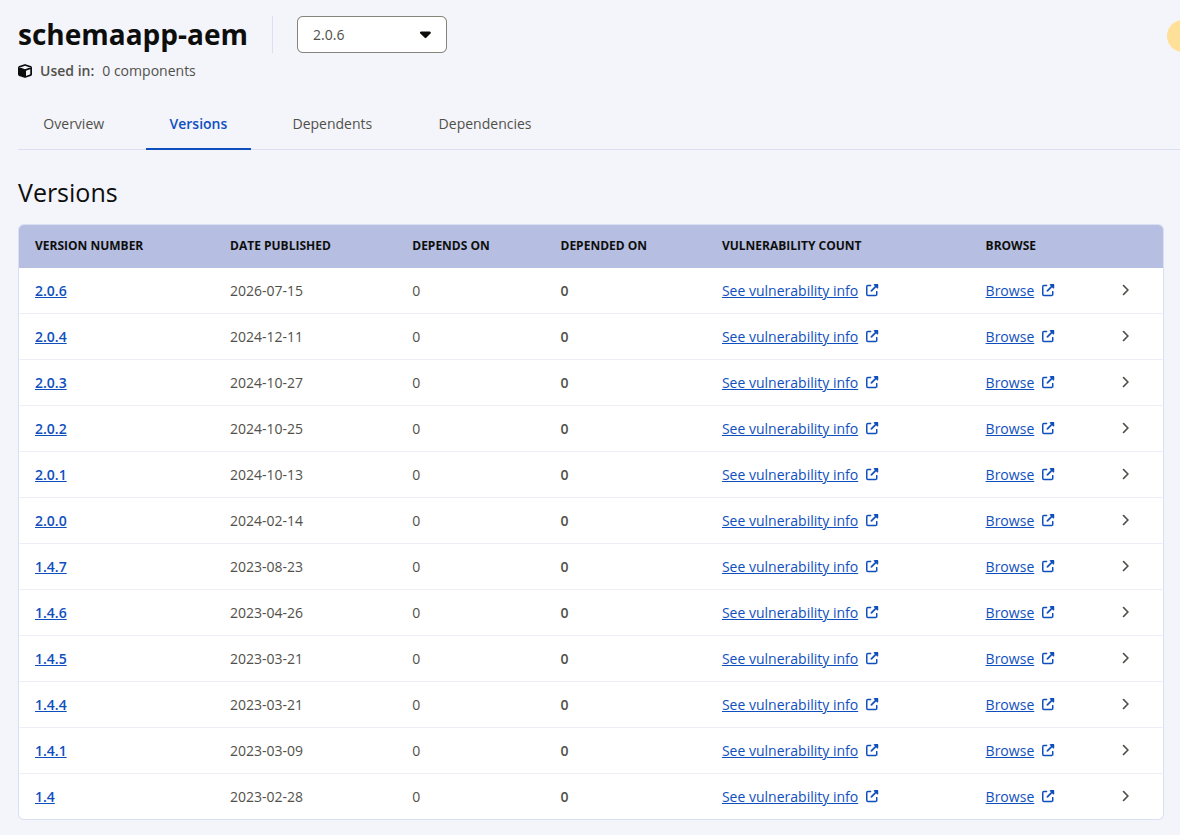Select the Versions tab

click(x=198, y=124)
